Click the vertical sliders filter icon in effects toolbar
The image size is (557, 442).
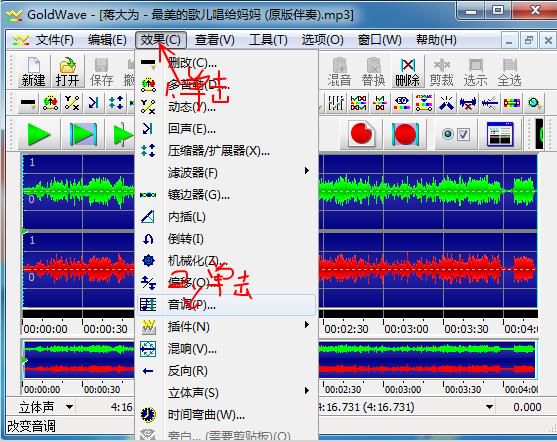336,103
